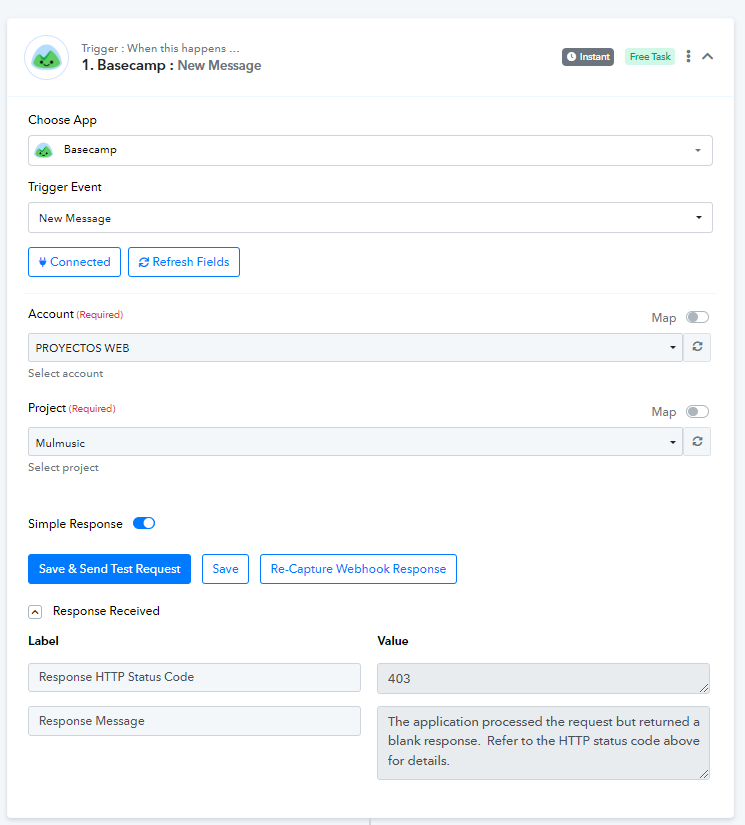Enable the Map toggle for Project
This screenshot has width=745, height=825.
coord(697,411)
